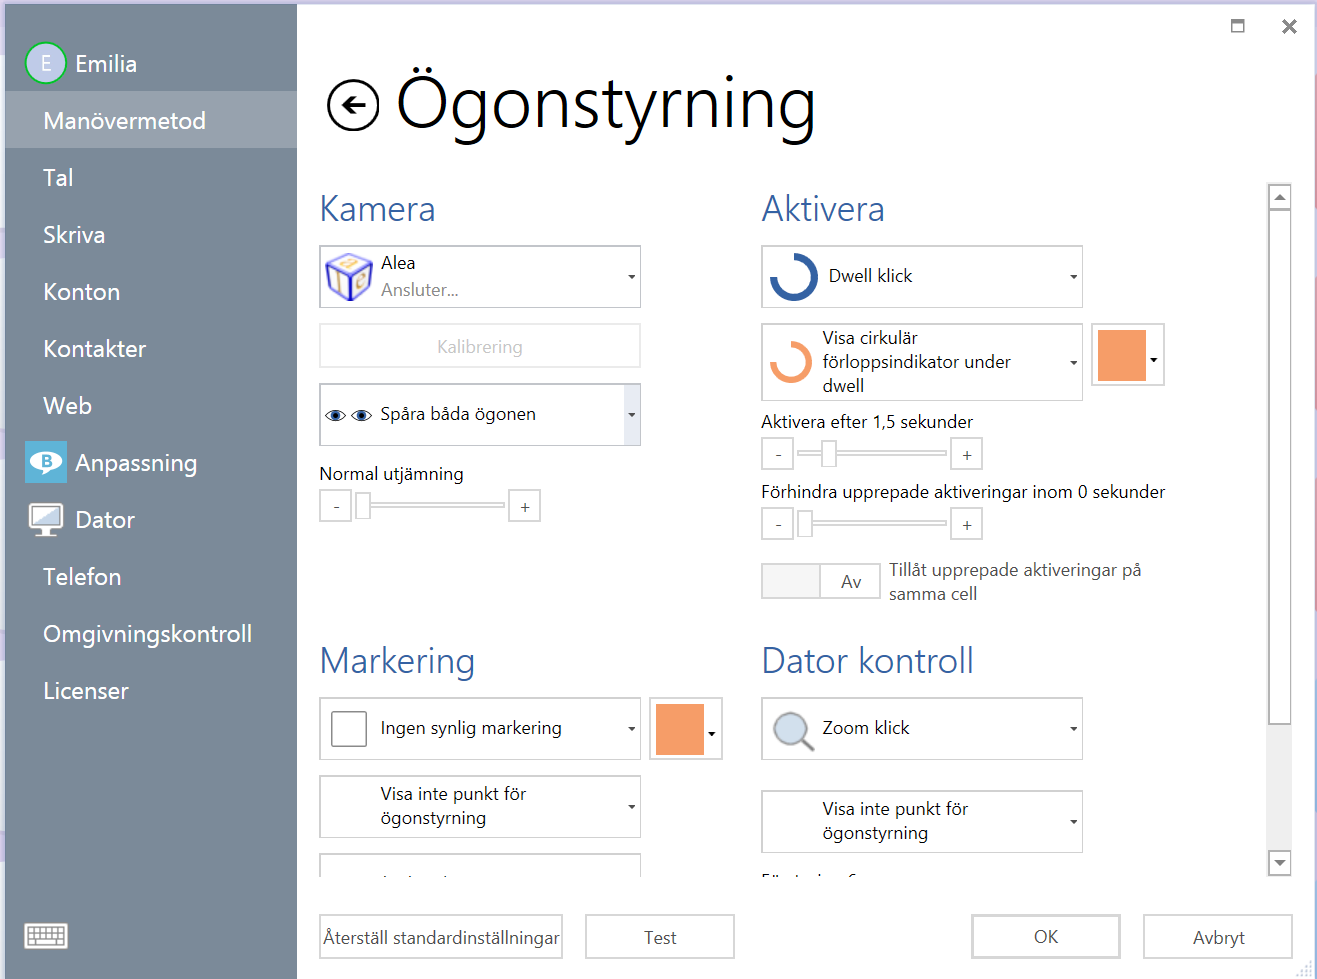Open the Skriva sidebar section
Image resolution: width=1317 pixels, height=979 pixels.
pos(151,234)
